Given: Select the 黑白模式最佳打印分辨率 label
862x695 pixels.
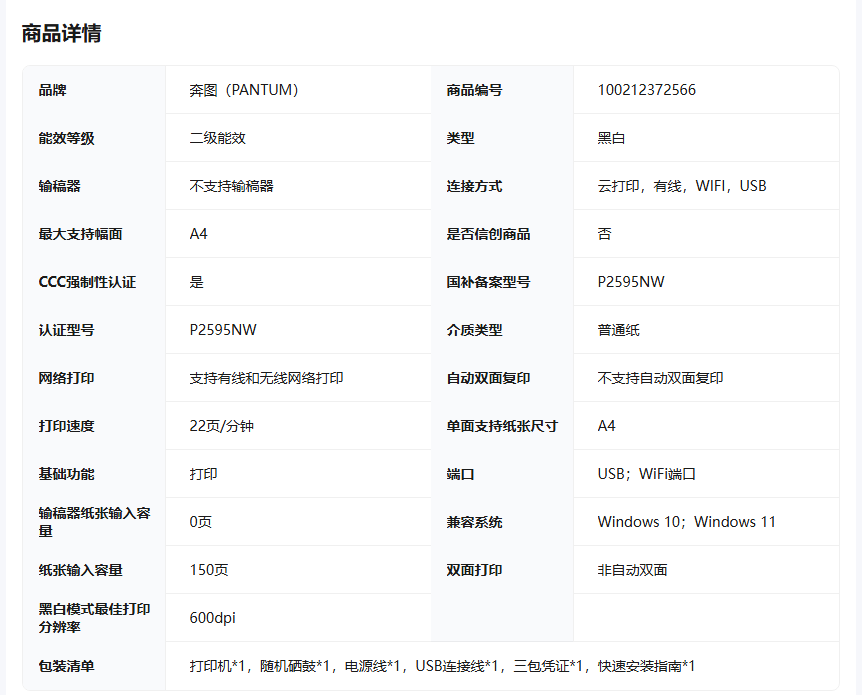Looking at the screenshot, I should pos(94,618).
